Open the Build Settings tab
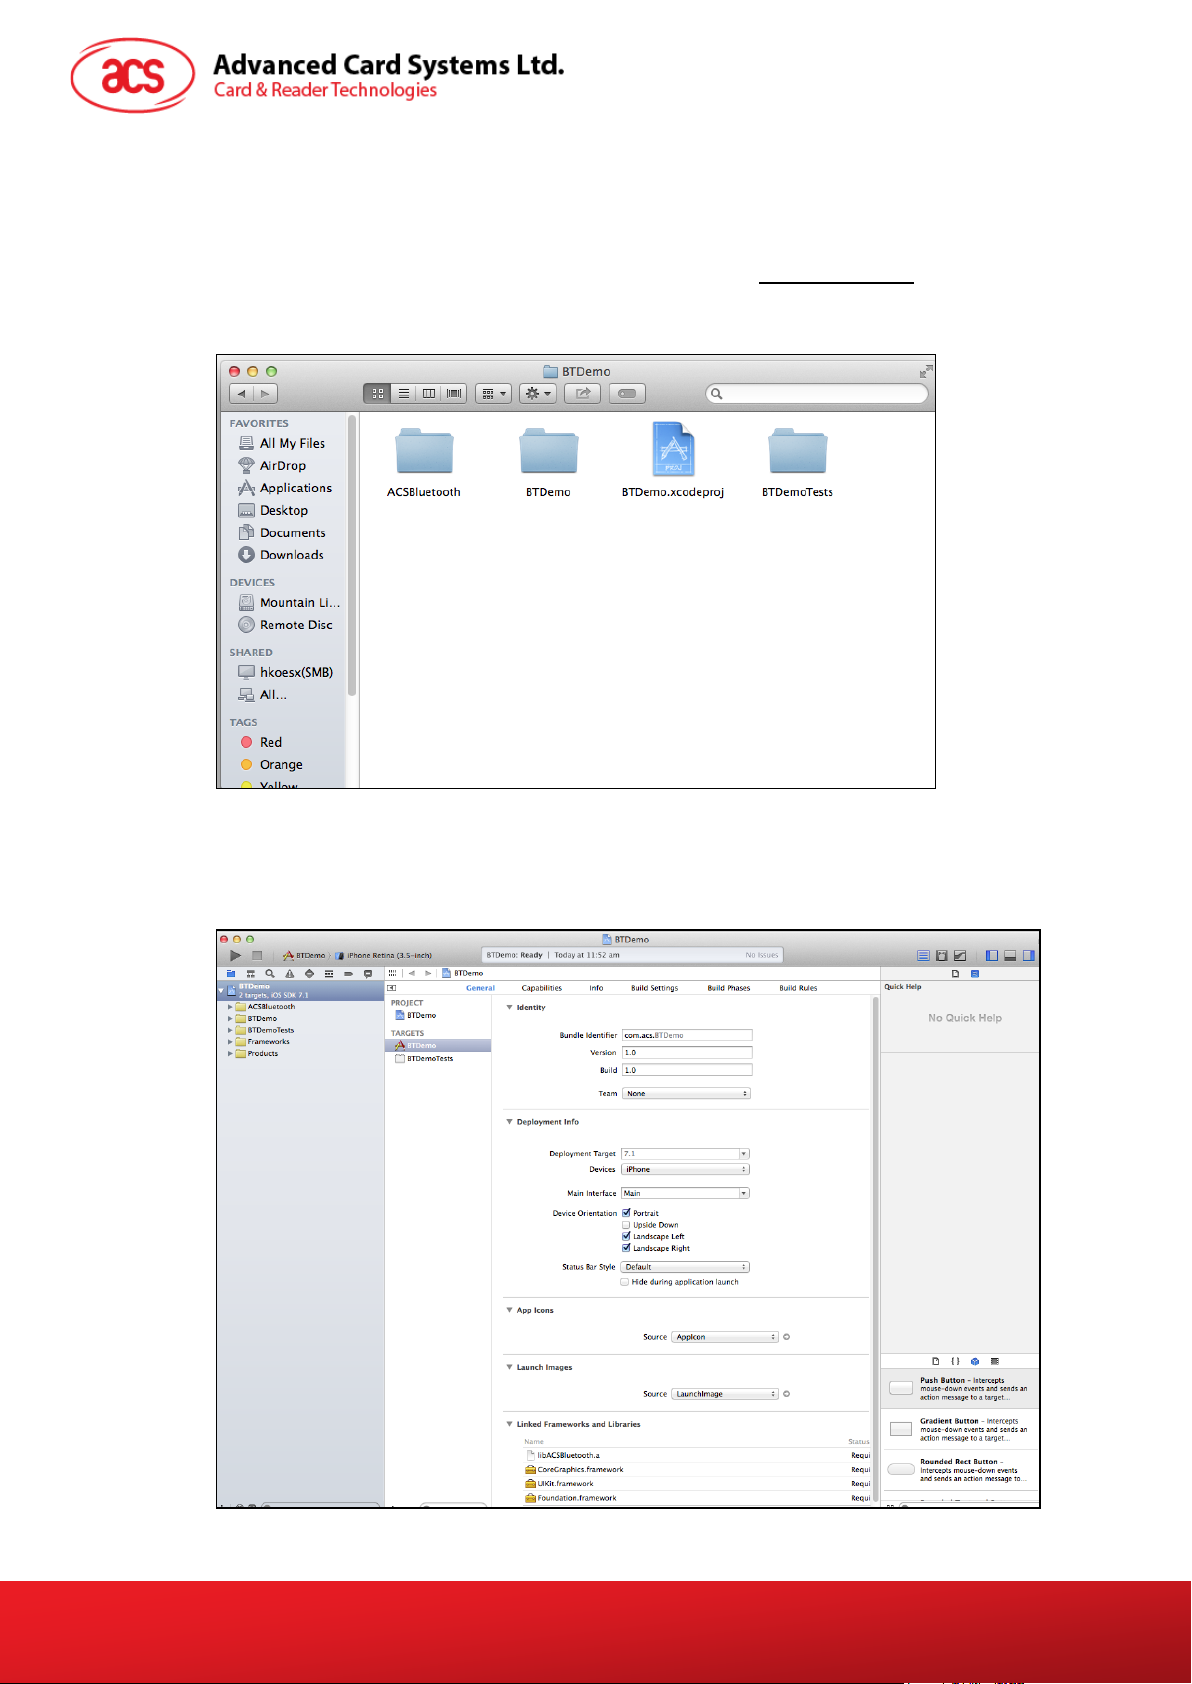The image size is (1192, 1684). coord(654,988)
